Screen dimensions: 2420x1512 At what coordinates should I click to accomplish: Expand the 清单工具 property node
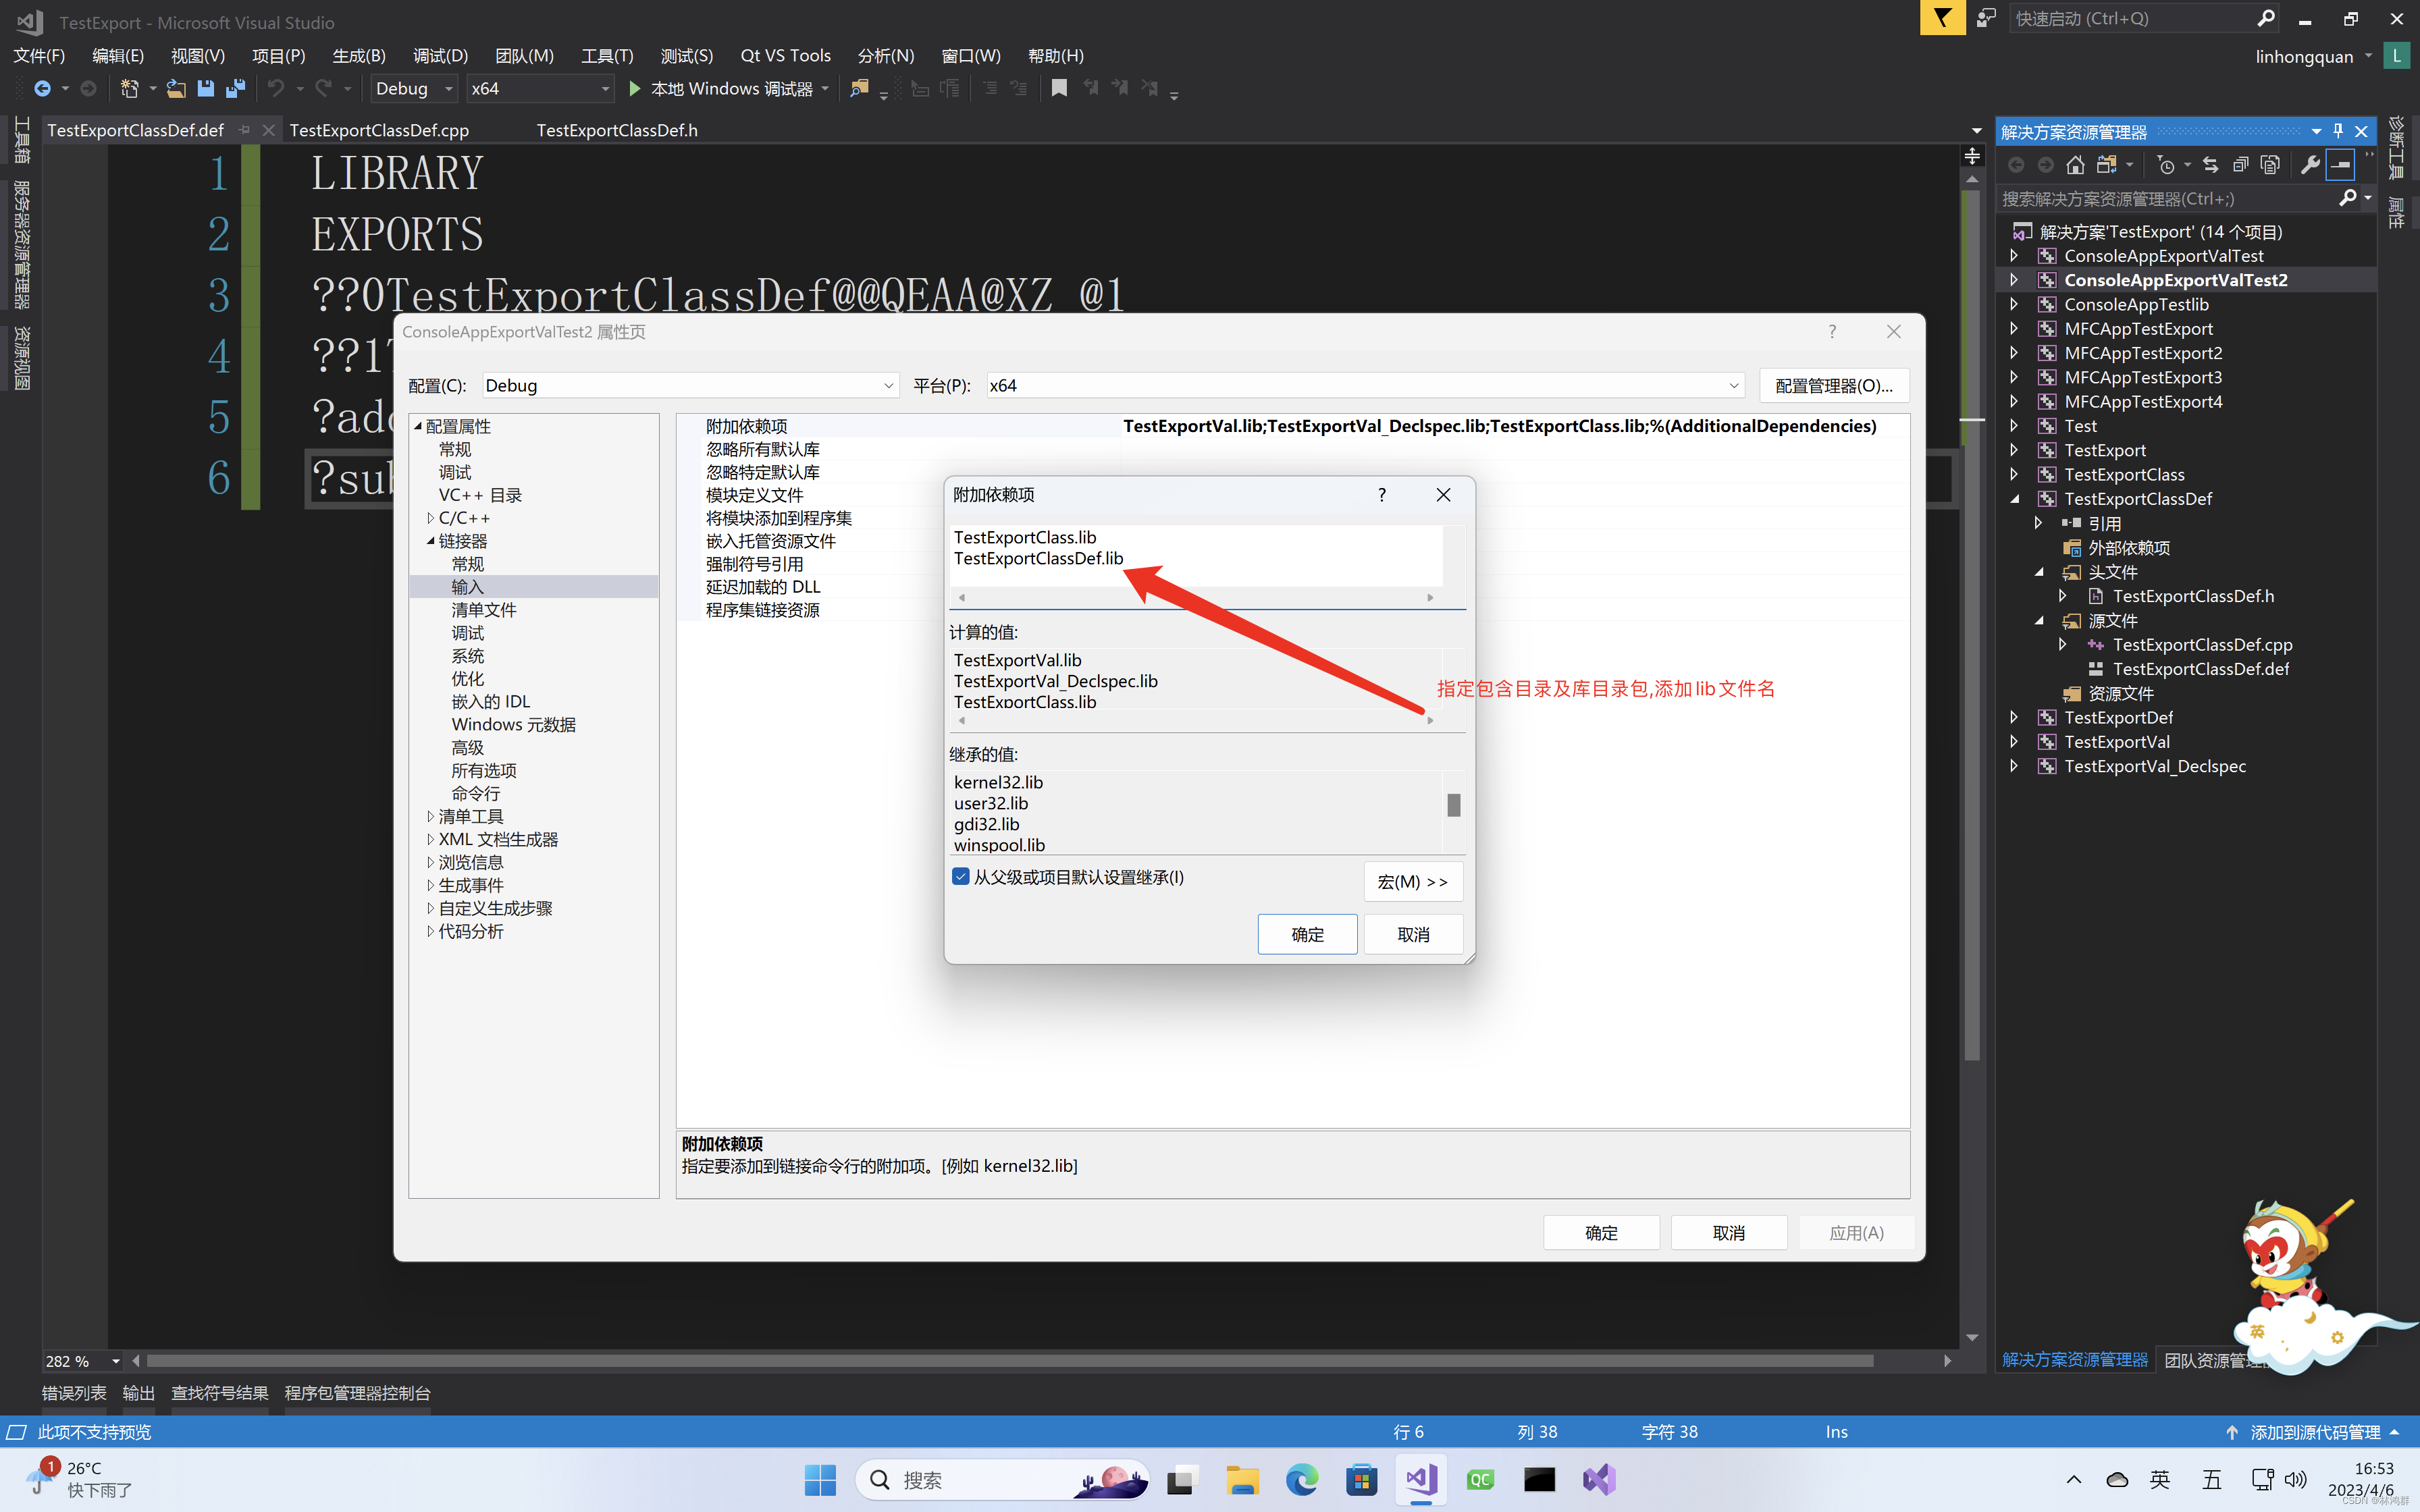click(431, 817)
